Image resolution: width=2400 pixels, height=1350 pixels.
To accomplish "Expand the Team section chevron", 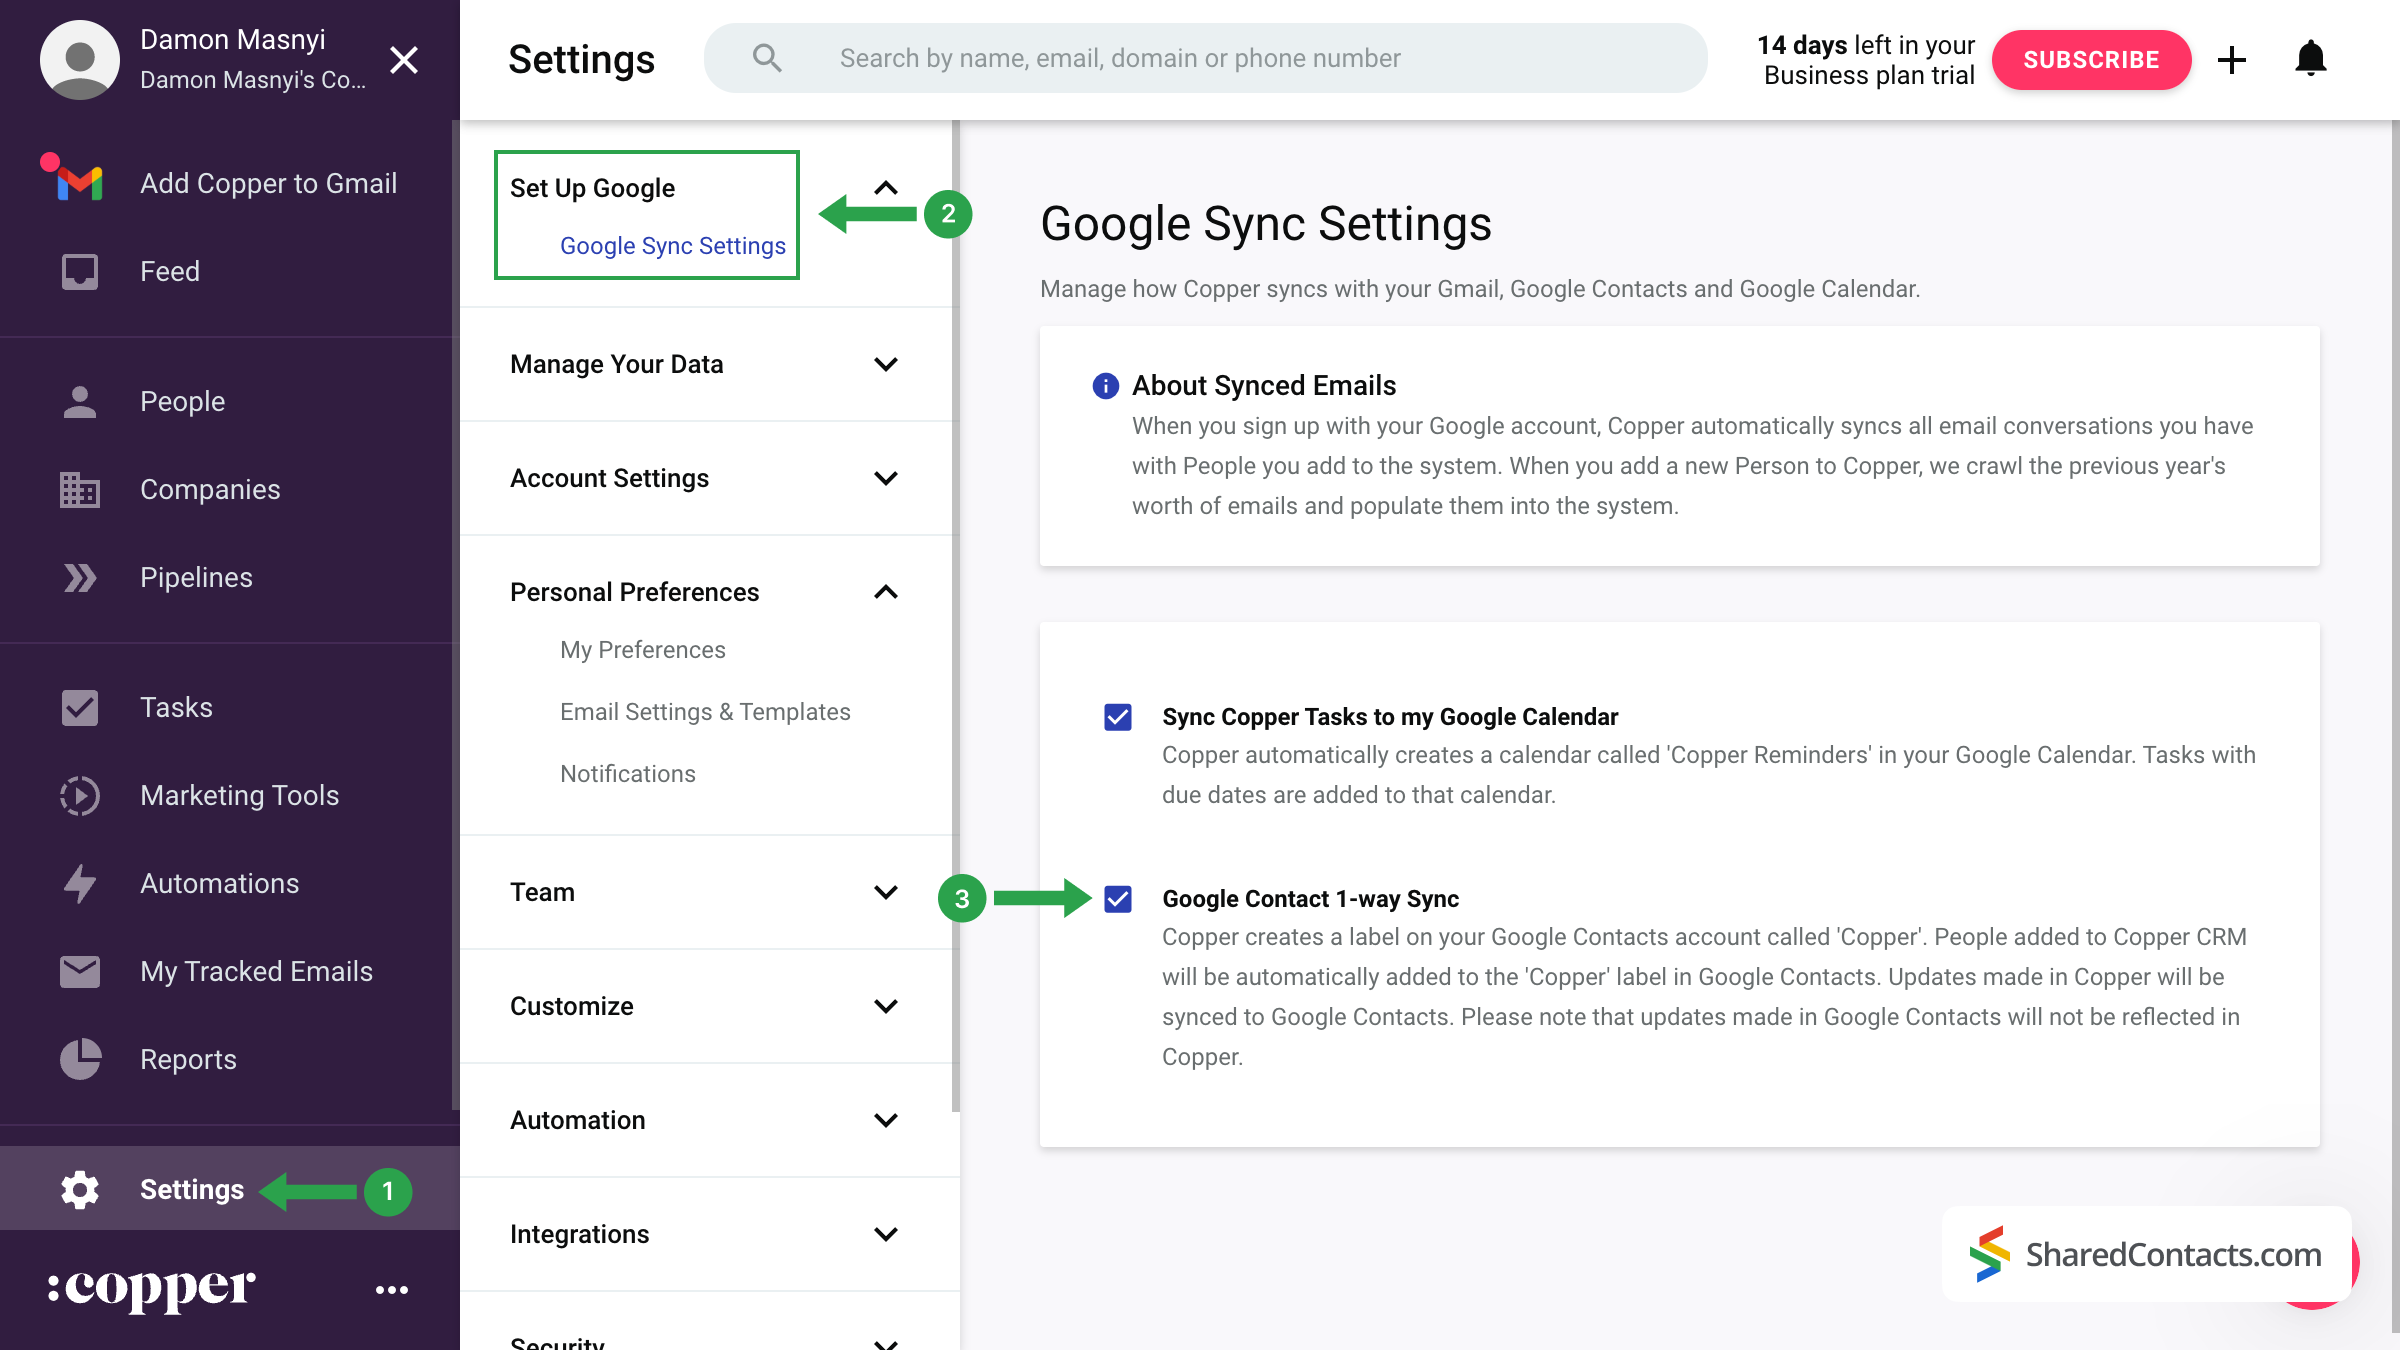I will coord(886,892).
